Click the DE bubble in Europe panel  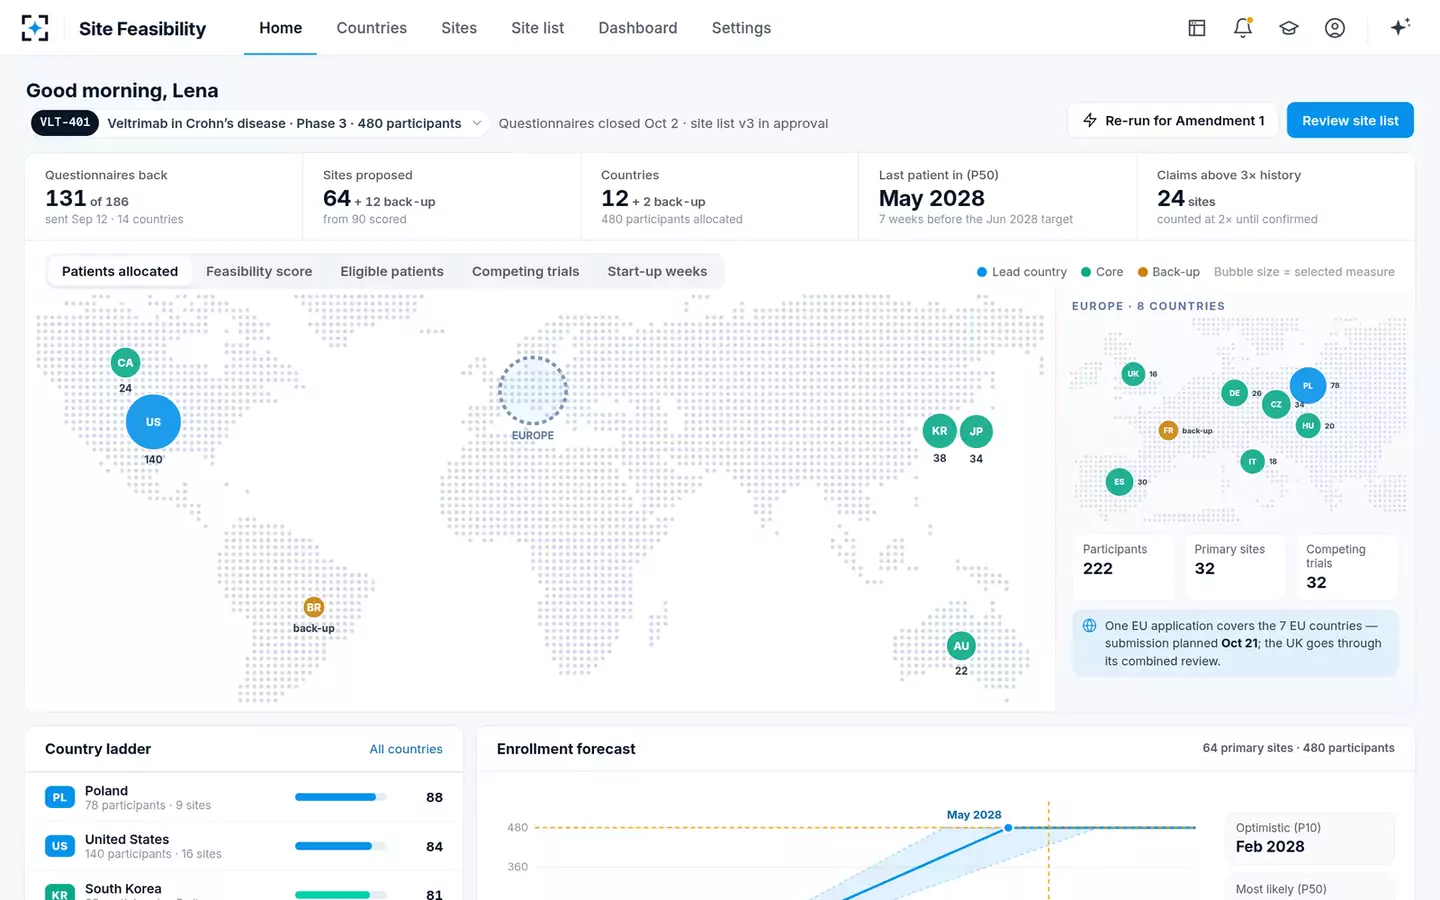(x=1235, y=393)
